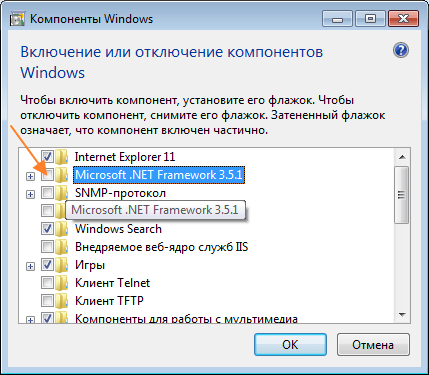Viewport: 429px width, 375px height.
Task: Expand the Игры tree node
Action: click(30, 266)
